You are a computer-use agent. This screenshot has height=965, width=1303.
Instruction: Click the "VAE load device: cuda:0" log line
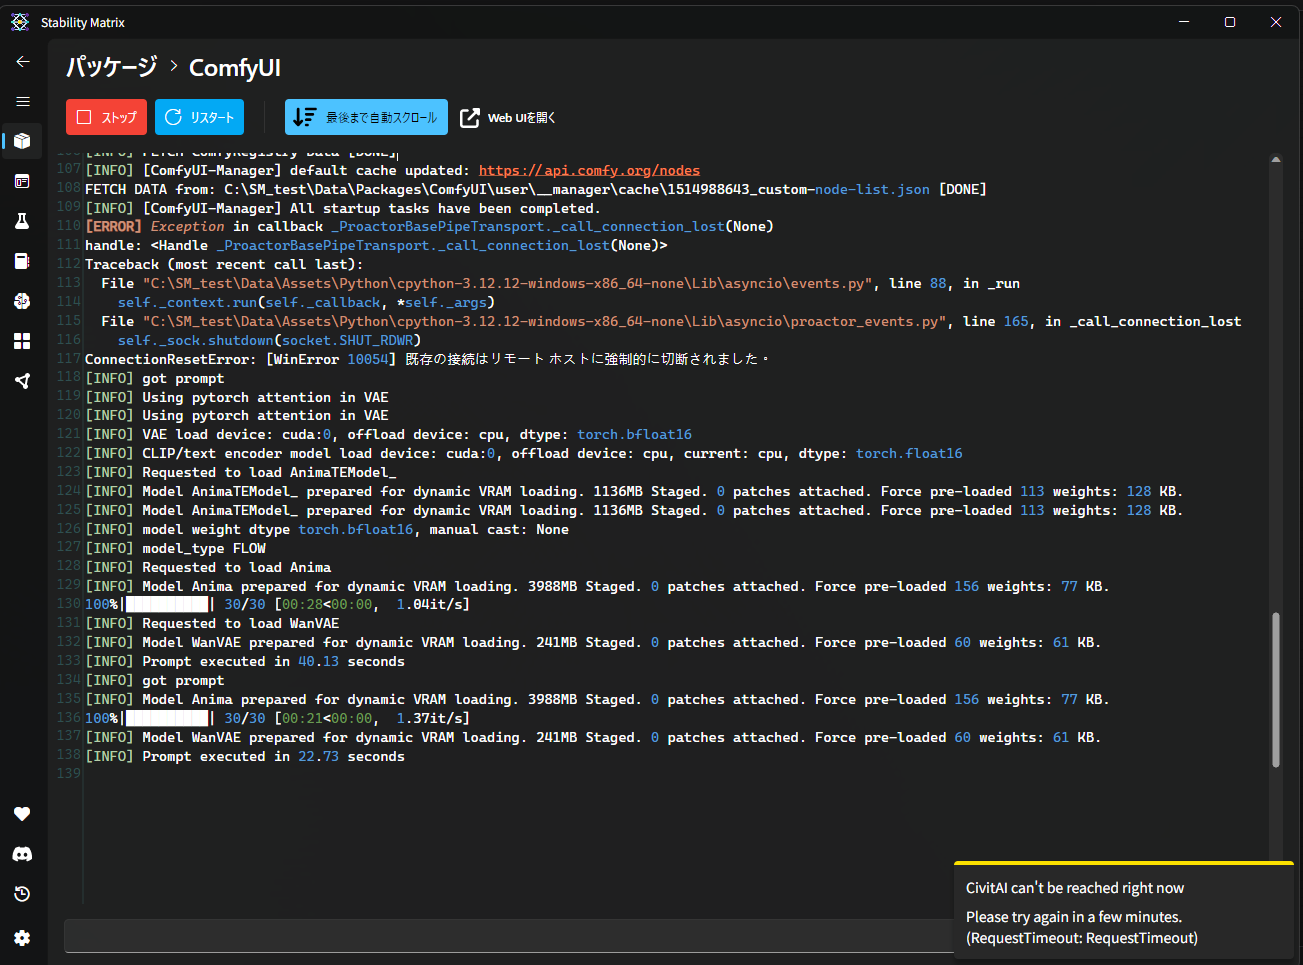coord(388,435)
